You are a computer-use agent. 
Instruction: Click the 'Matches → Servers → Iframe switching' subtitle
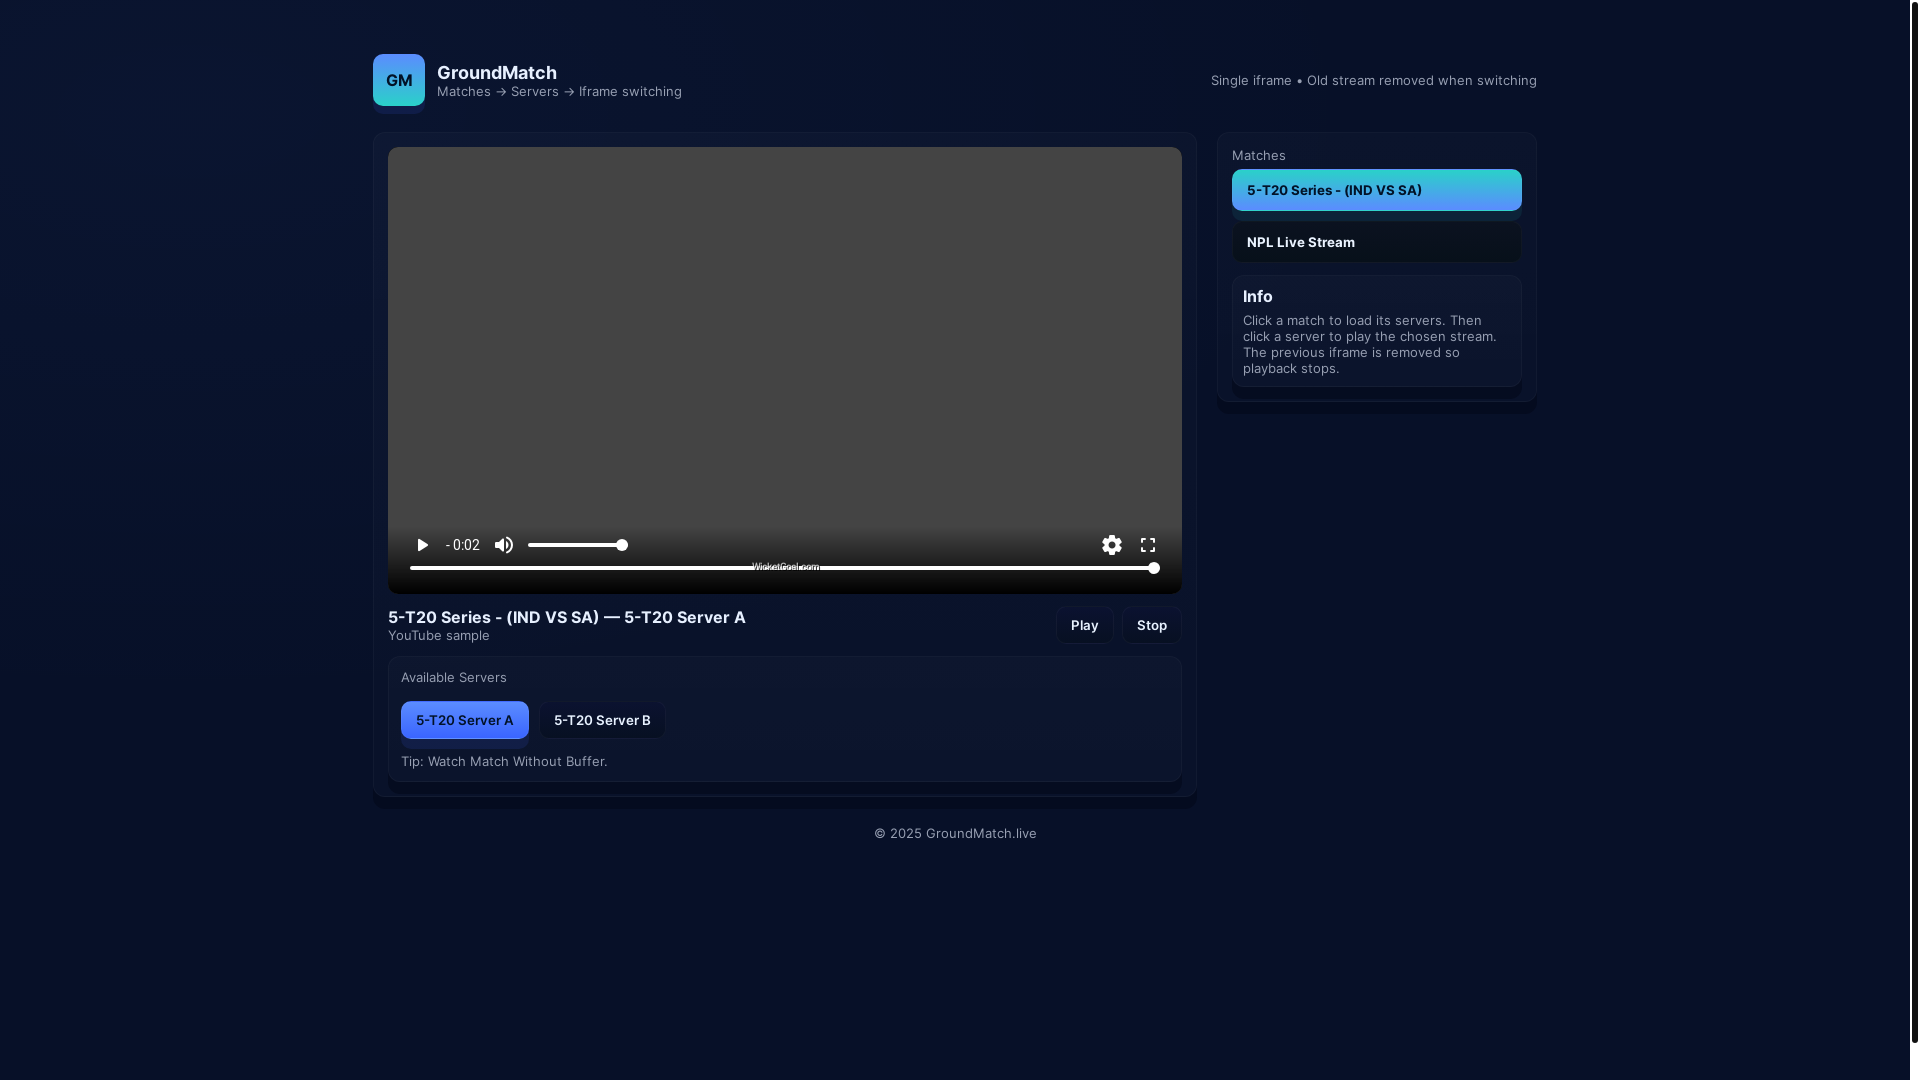559,92
